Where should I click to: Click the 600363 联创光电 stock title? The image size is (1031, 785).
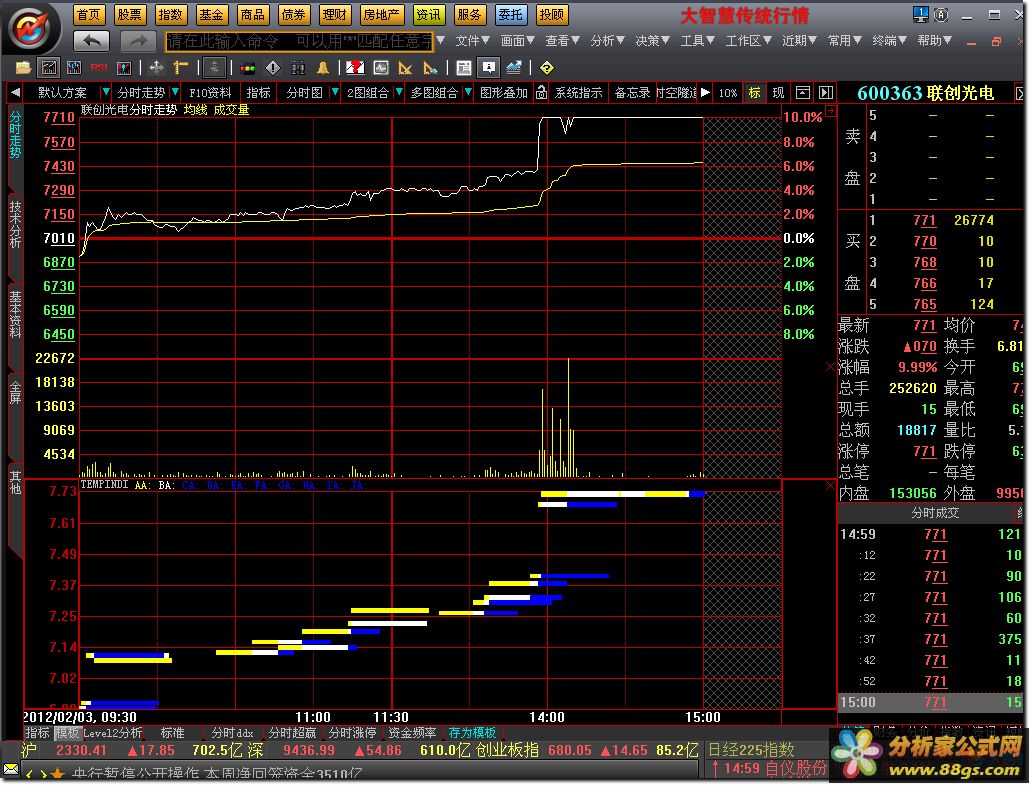925,93
